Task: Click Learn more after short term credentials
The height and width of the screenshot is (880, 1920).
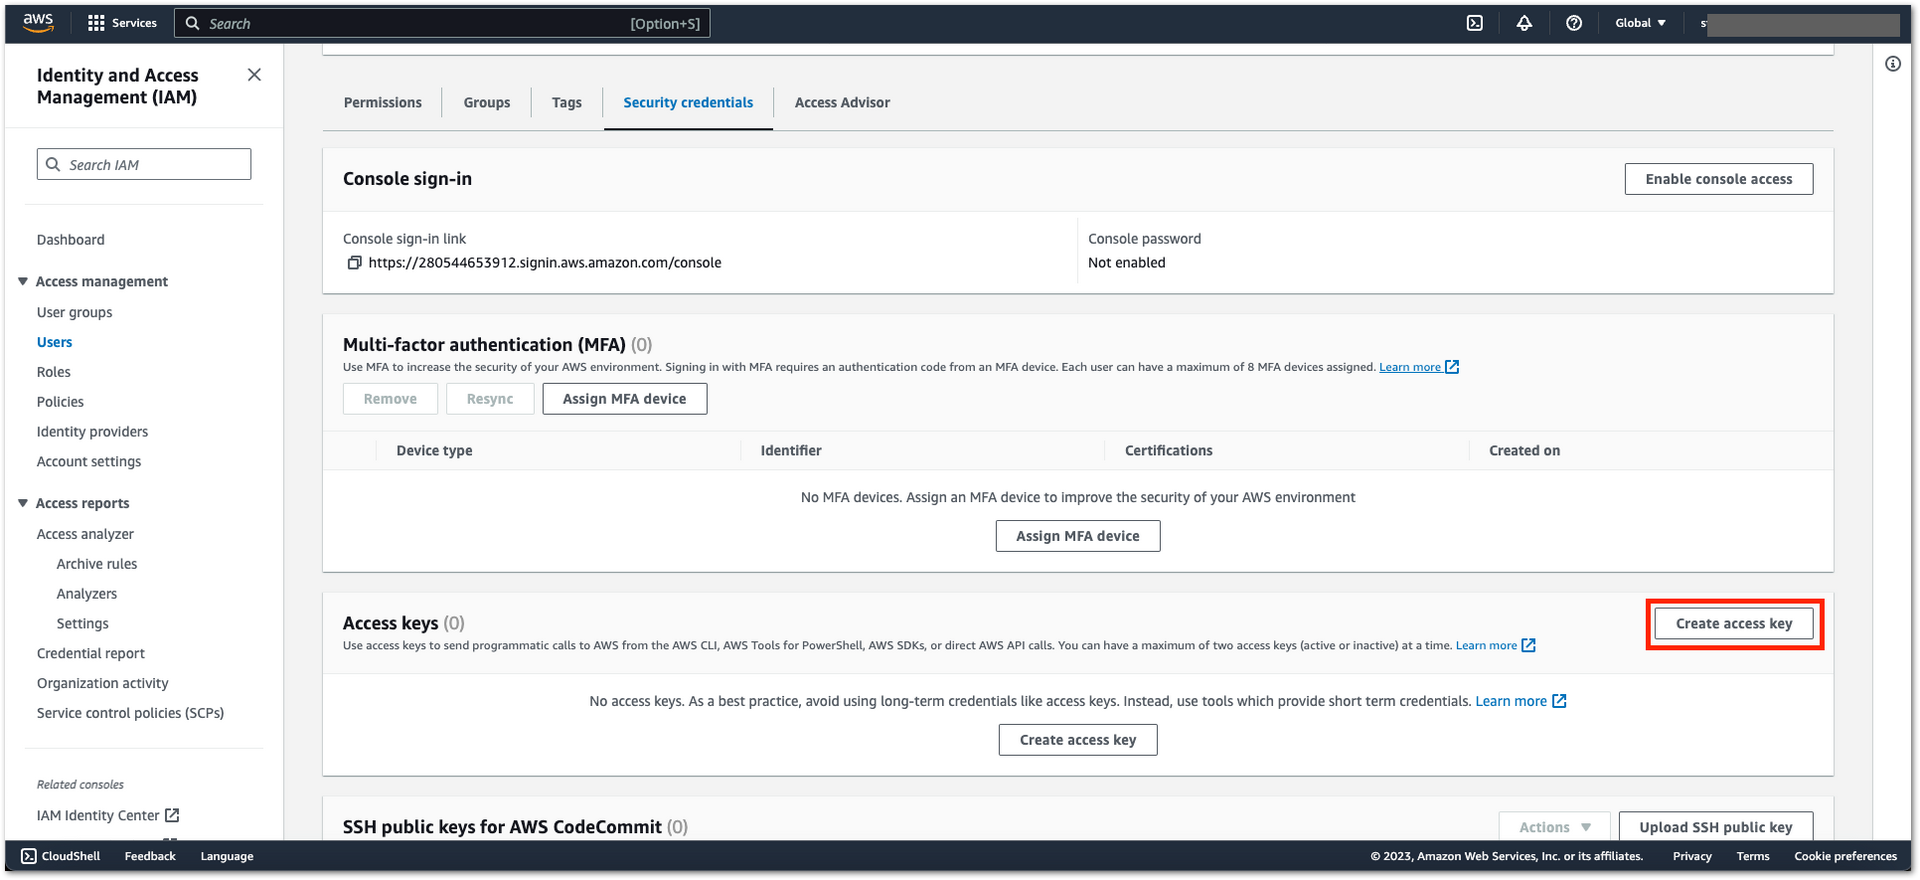Action: 1511,701
